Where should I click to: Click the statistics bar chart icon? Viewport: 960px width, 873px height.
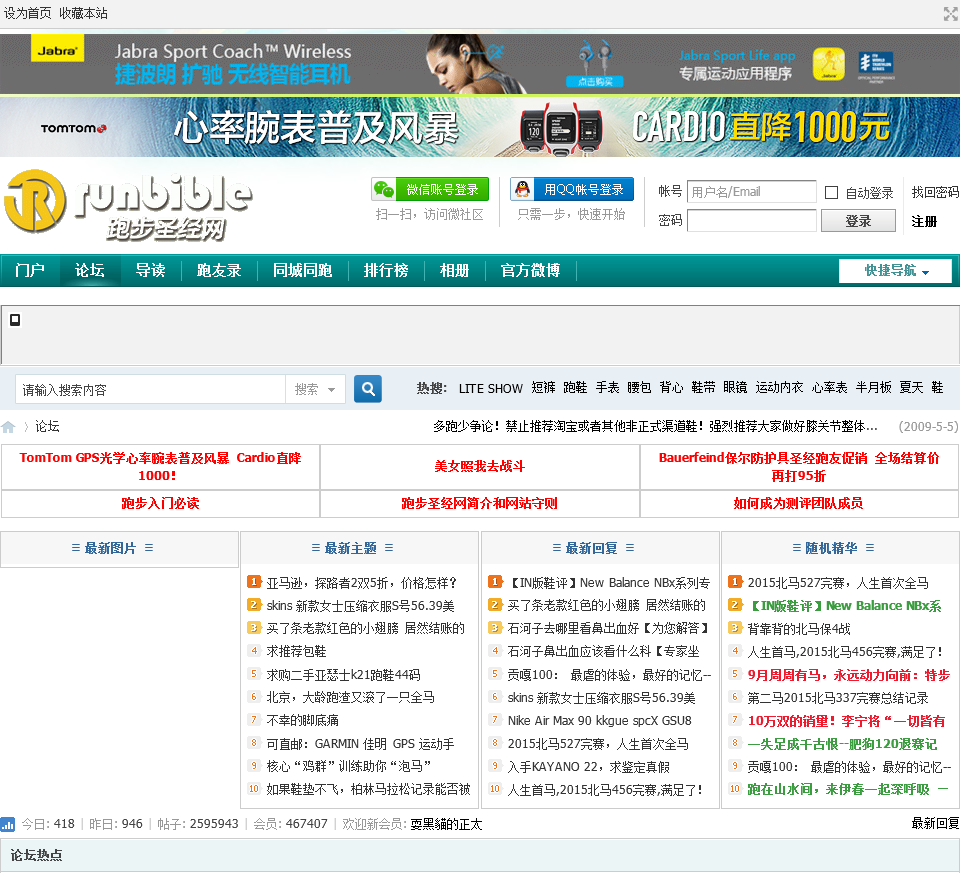point(8,824)
